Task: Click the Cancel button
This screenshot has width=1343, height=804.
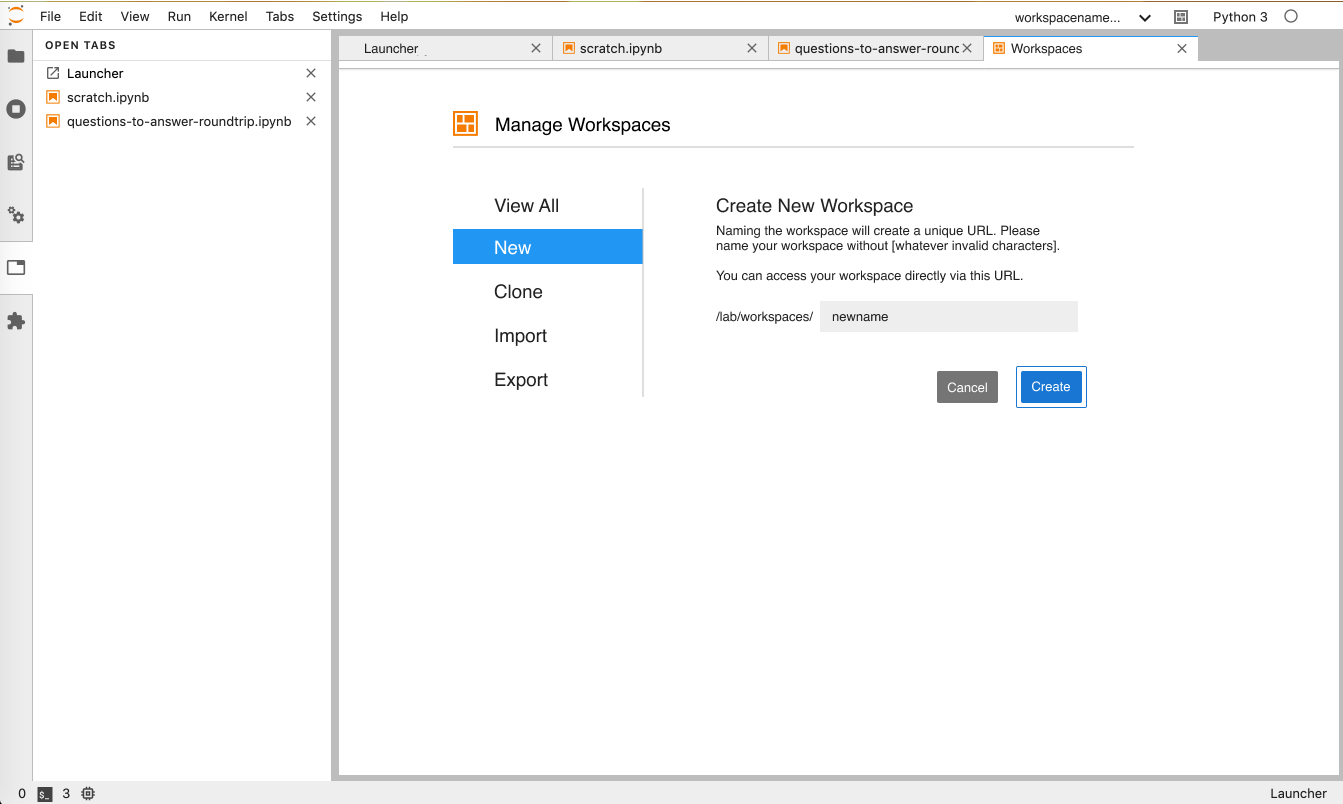Action: point(967,387)
